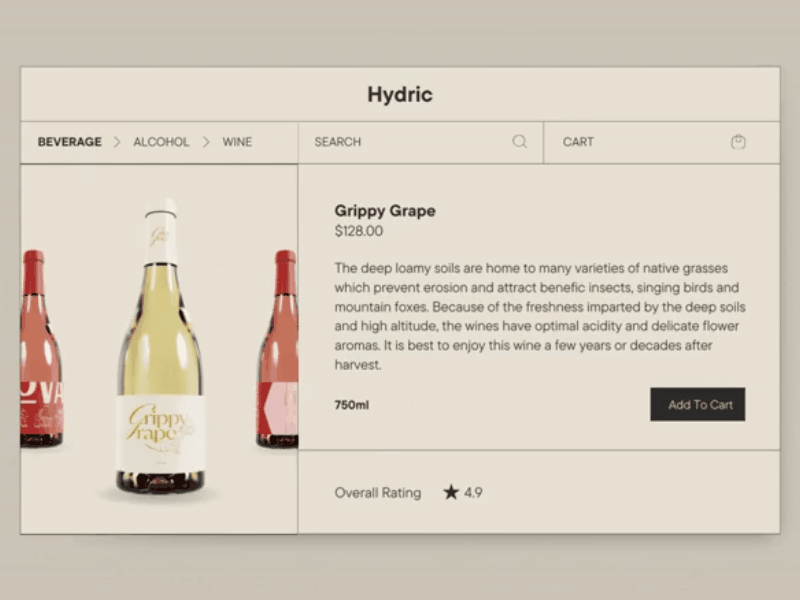Open the cart via shopping bag icon
Image resolution: width=800 pixels, height=600 pixels.
(x=738, y=142)
